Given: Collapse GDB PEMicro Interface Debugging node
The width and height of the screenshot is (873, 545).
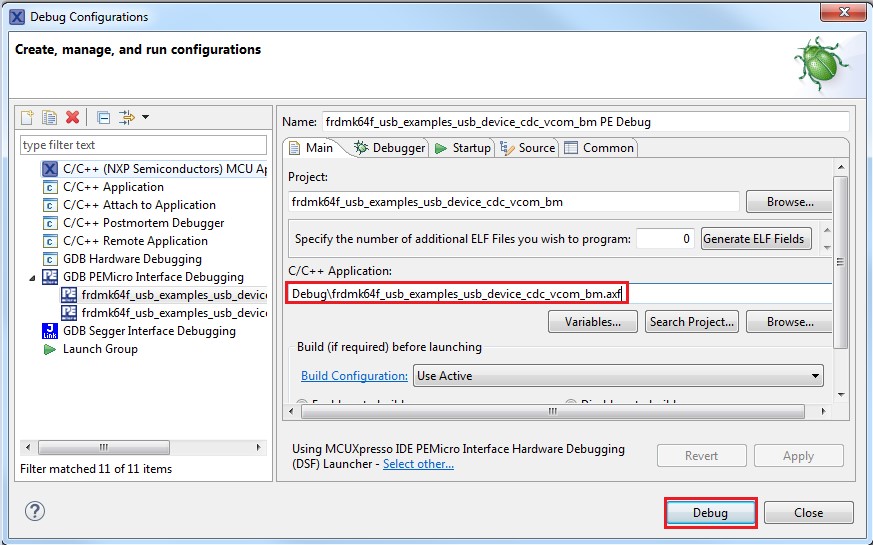Looking at the screenshot, I should click(x=32, y=277).
